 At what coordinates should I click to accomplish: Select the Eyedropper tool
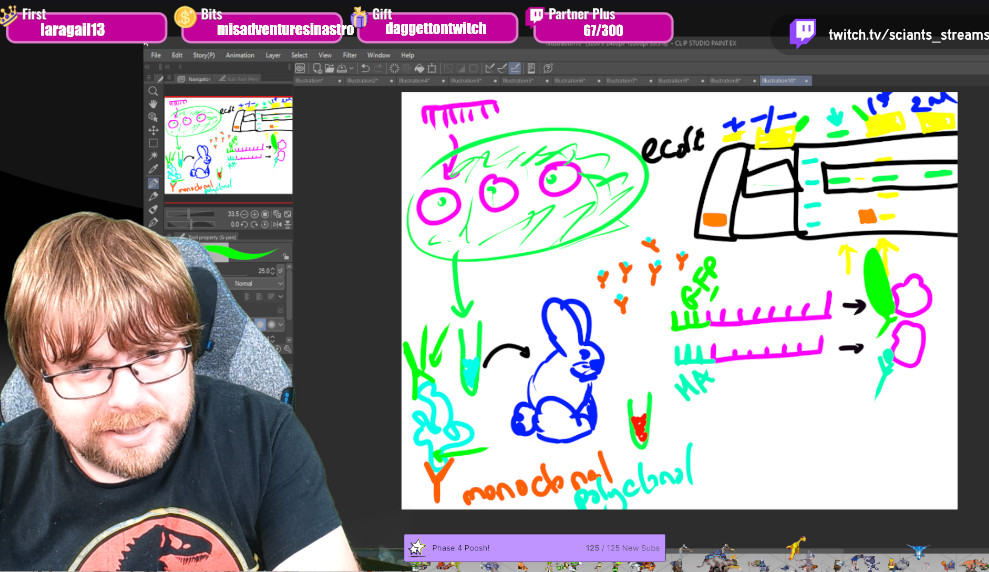pyautogui.click(x=153, y=169)
